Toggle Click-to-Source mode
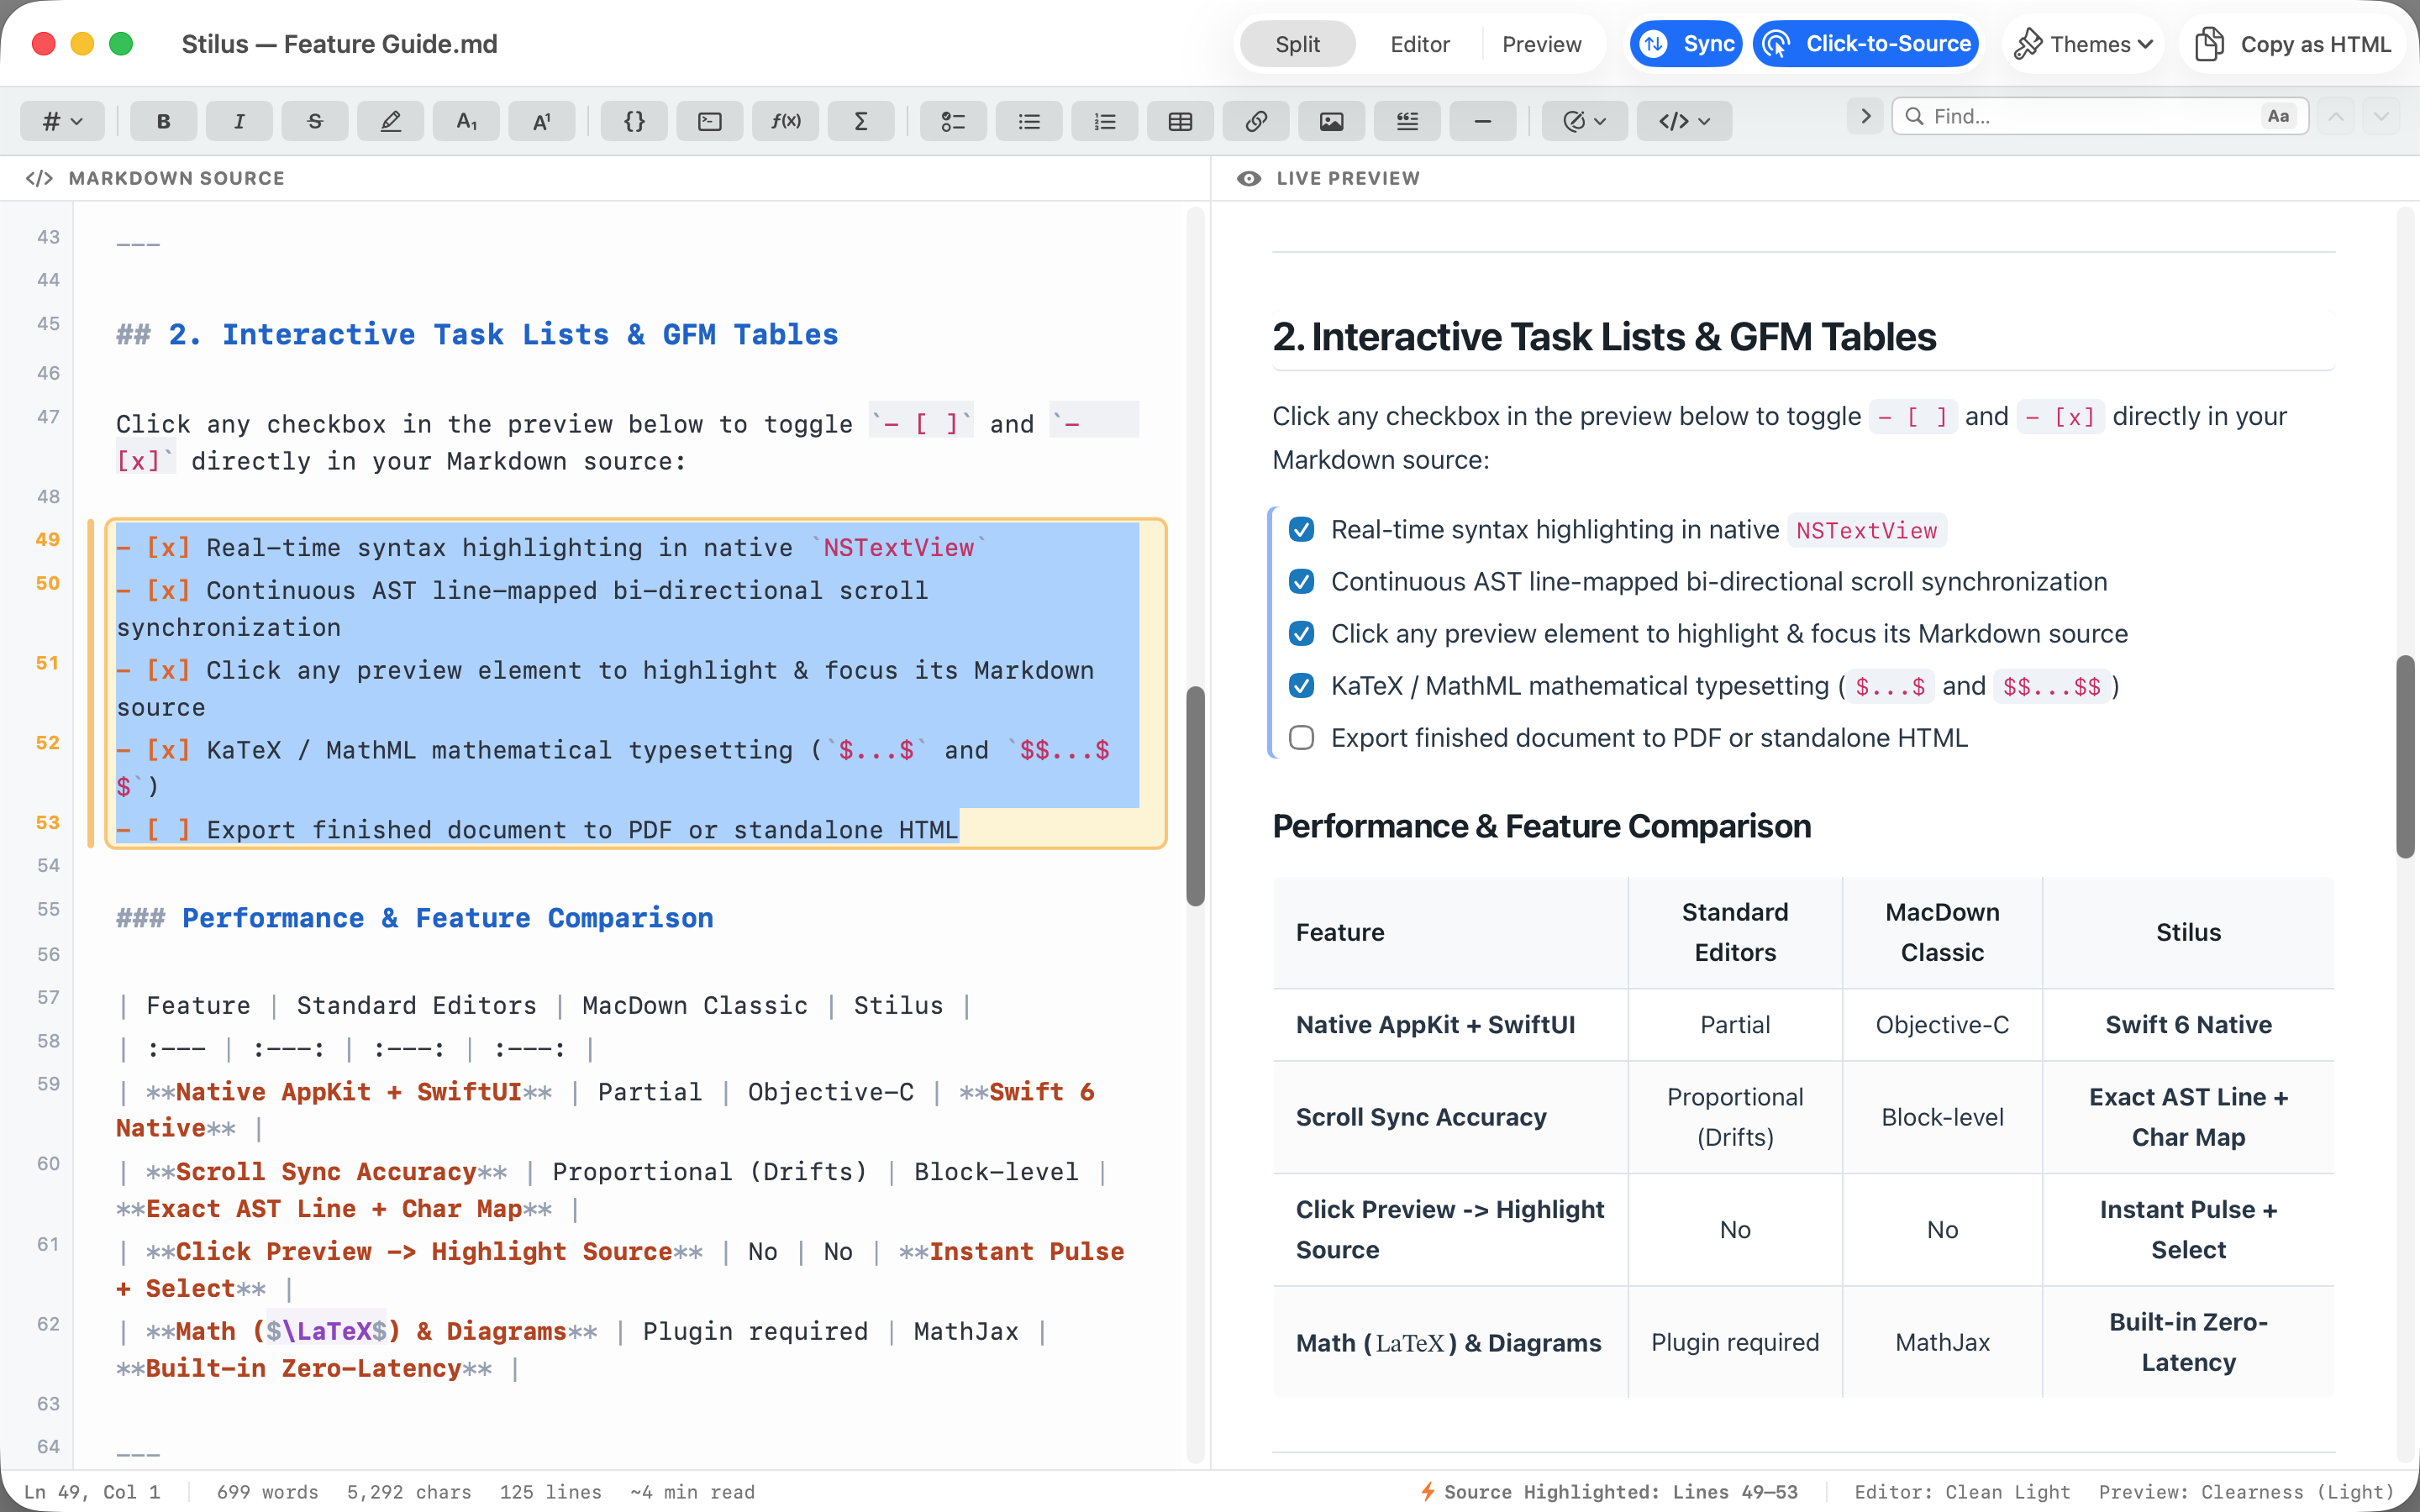 click(x=1866, y=44)
